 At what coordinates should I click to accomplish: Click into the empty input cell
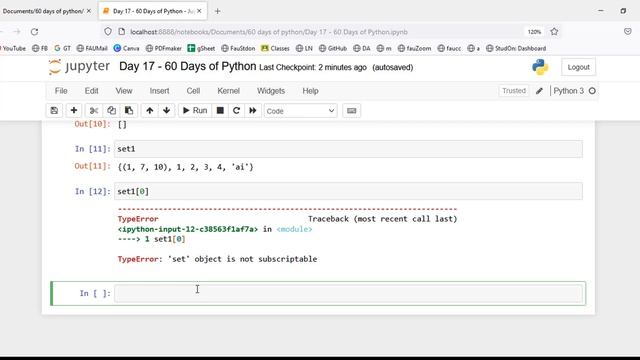point(349,293)
